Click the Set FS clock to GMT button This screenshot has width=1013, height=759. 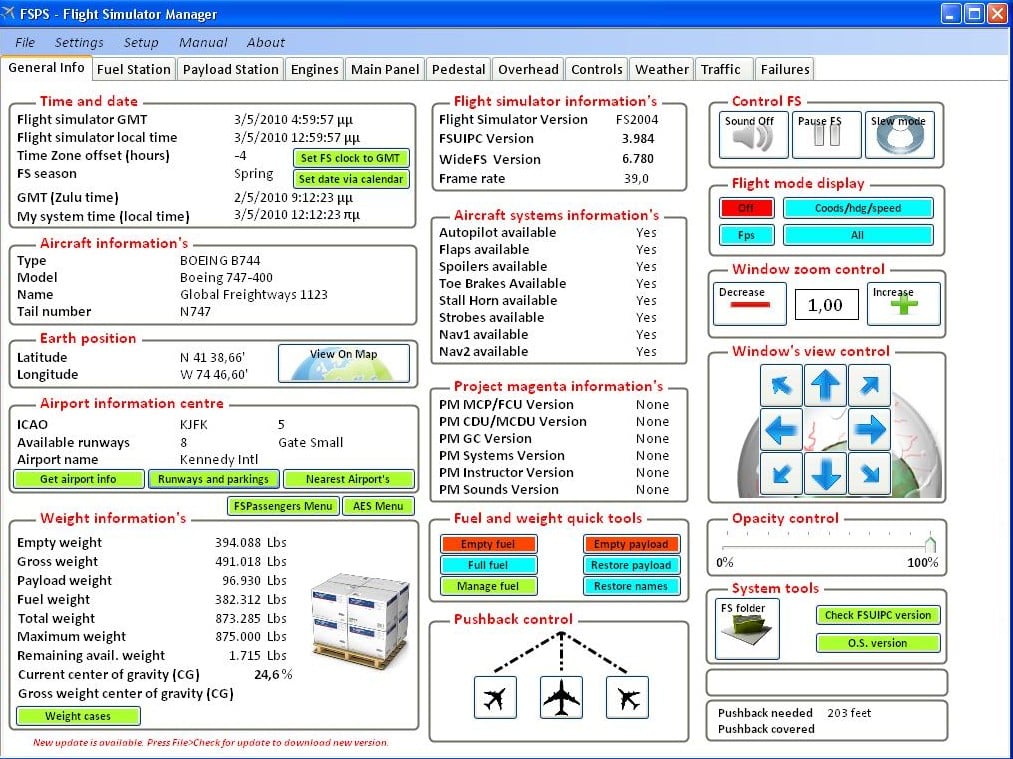(350, 158)
